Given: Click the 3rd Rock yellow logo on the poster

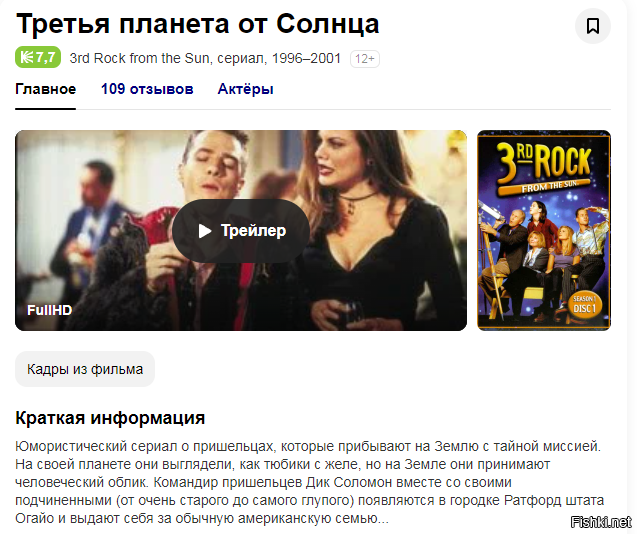Looking at the screenshot, I should coord(544,167).
